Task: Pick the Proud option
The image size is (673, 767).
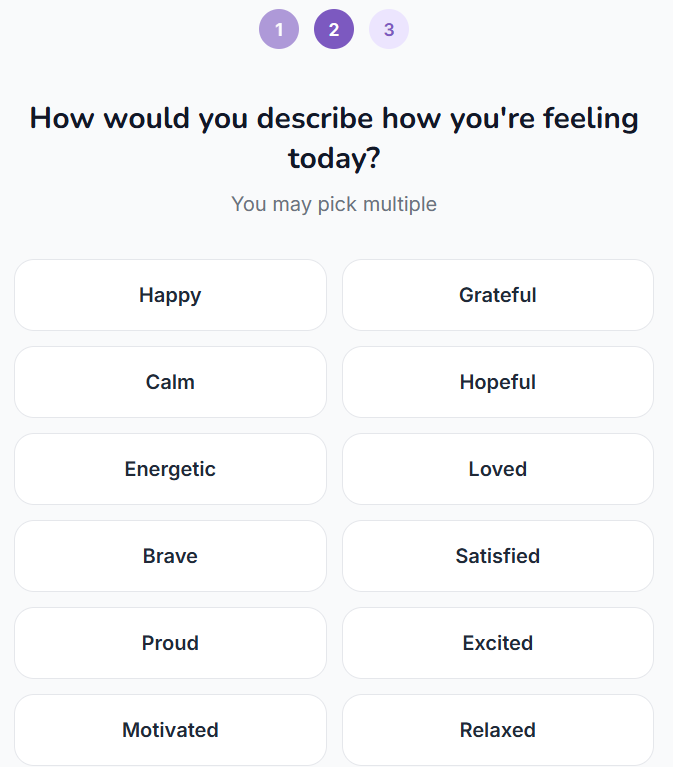Action: point(170,643)
